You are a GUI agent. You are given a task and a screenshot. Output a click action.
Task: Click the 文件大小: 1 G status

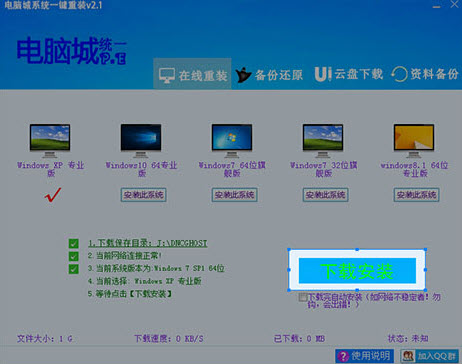click(x=45, y=339)
